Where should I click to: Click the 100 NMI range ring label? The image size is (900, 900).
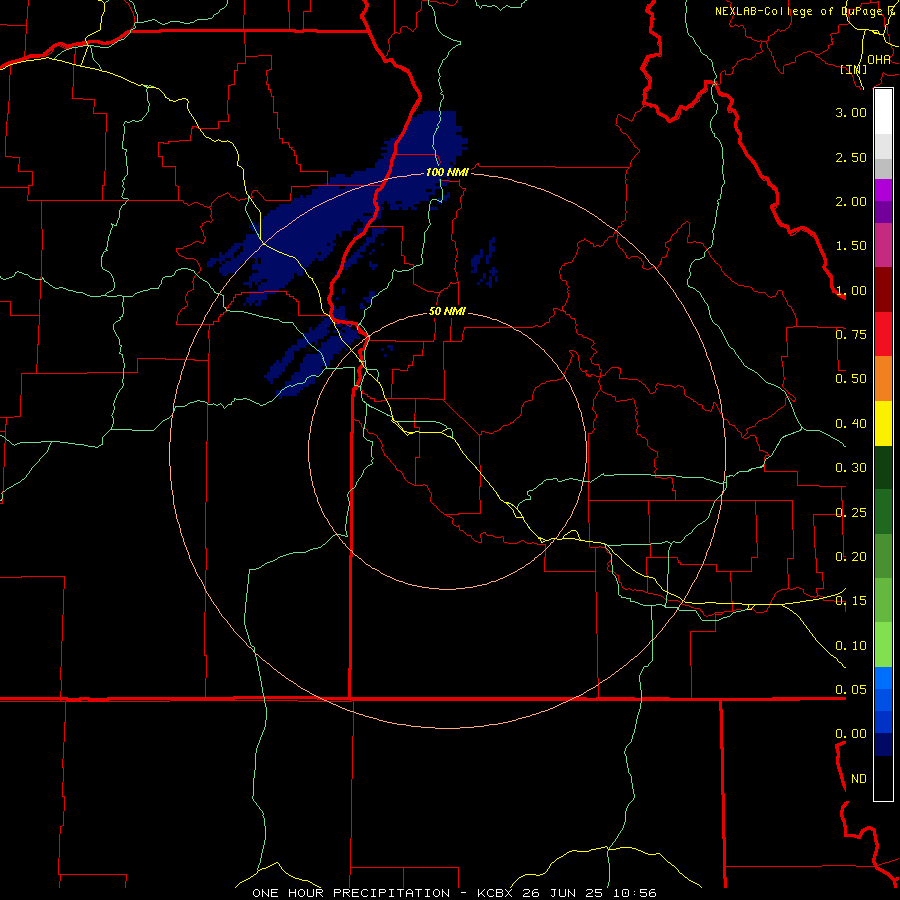pyautogui.click(x=447, y=172)
